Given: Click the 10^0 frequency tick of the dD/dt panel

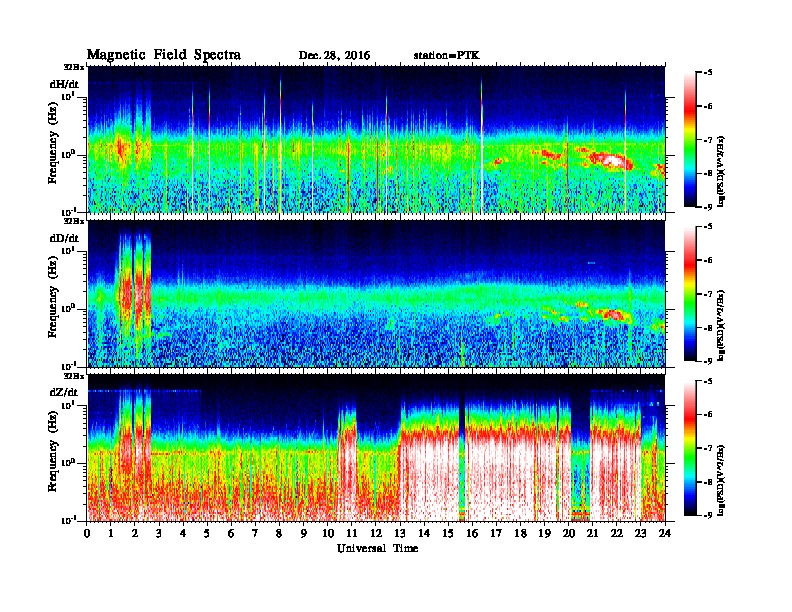Looking at the screenshot, I should [x=69, y=308].
